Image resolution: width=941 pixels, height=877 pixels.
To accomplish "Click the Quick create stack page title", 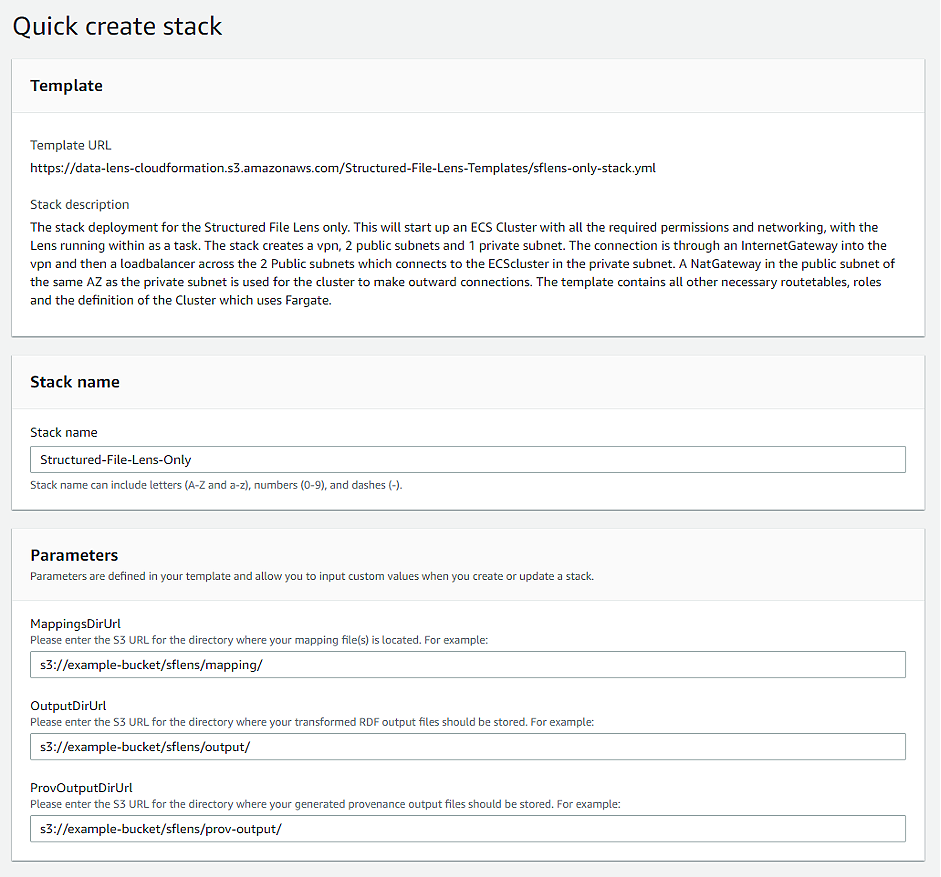I will [117, 26].
